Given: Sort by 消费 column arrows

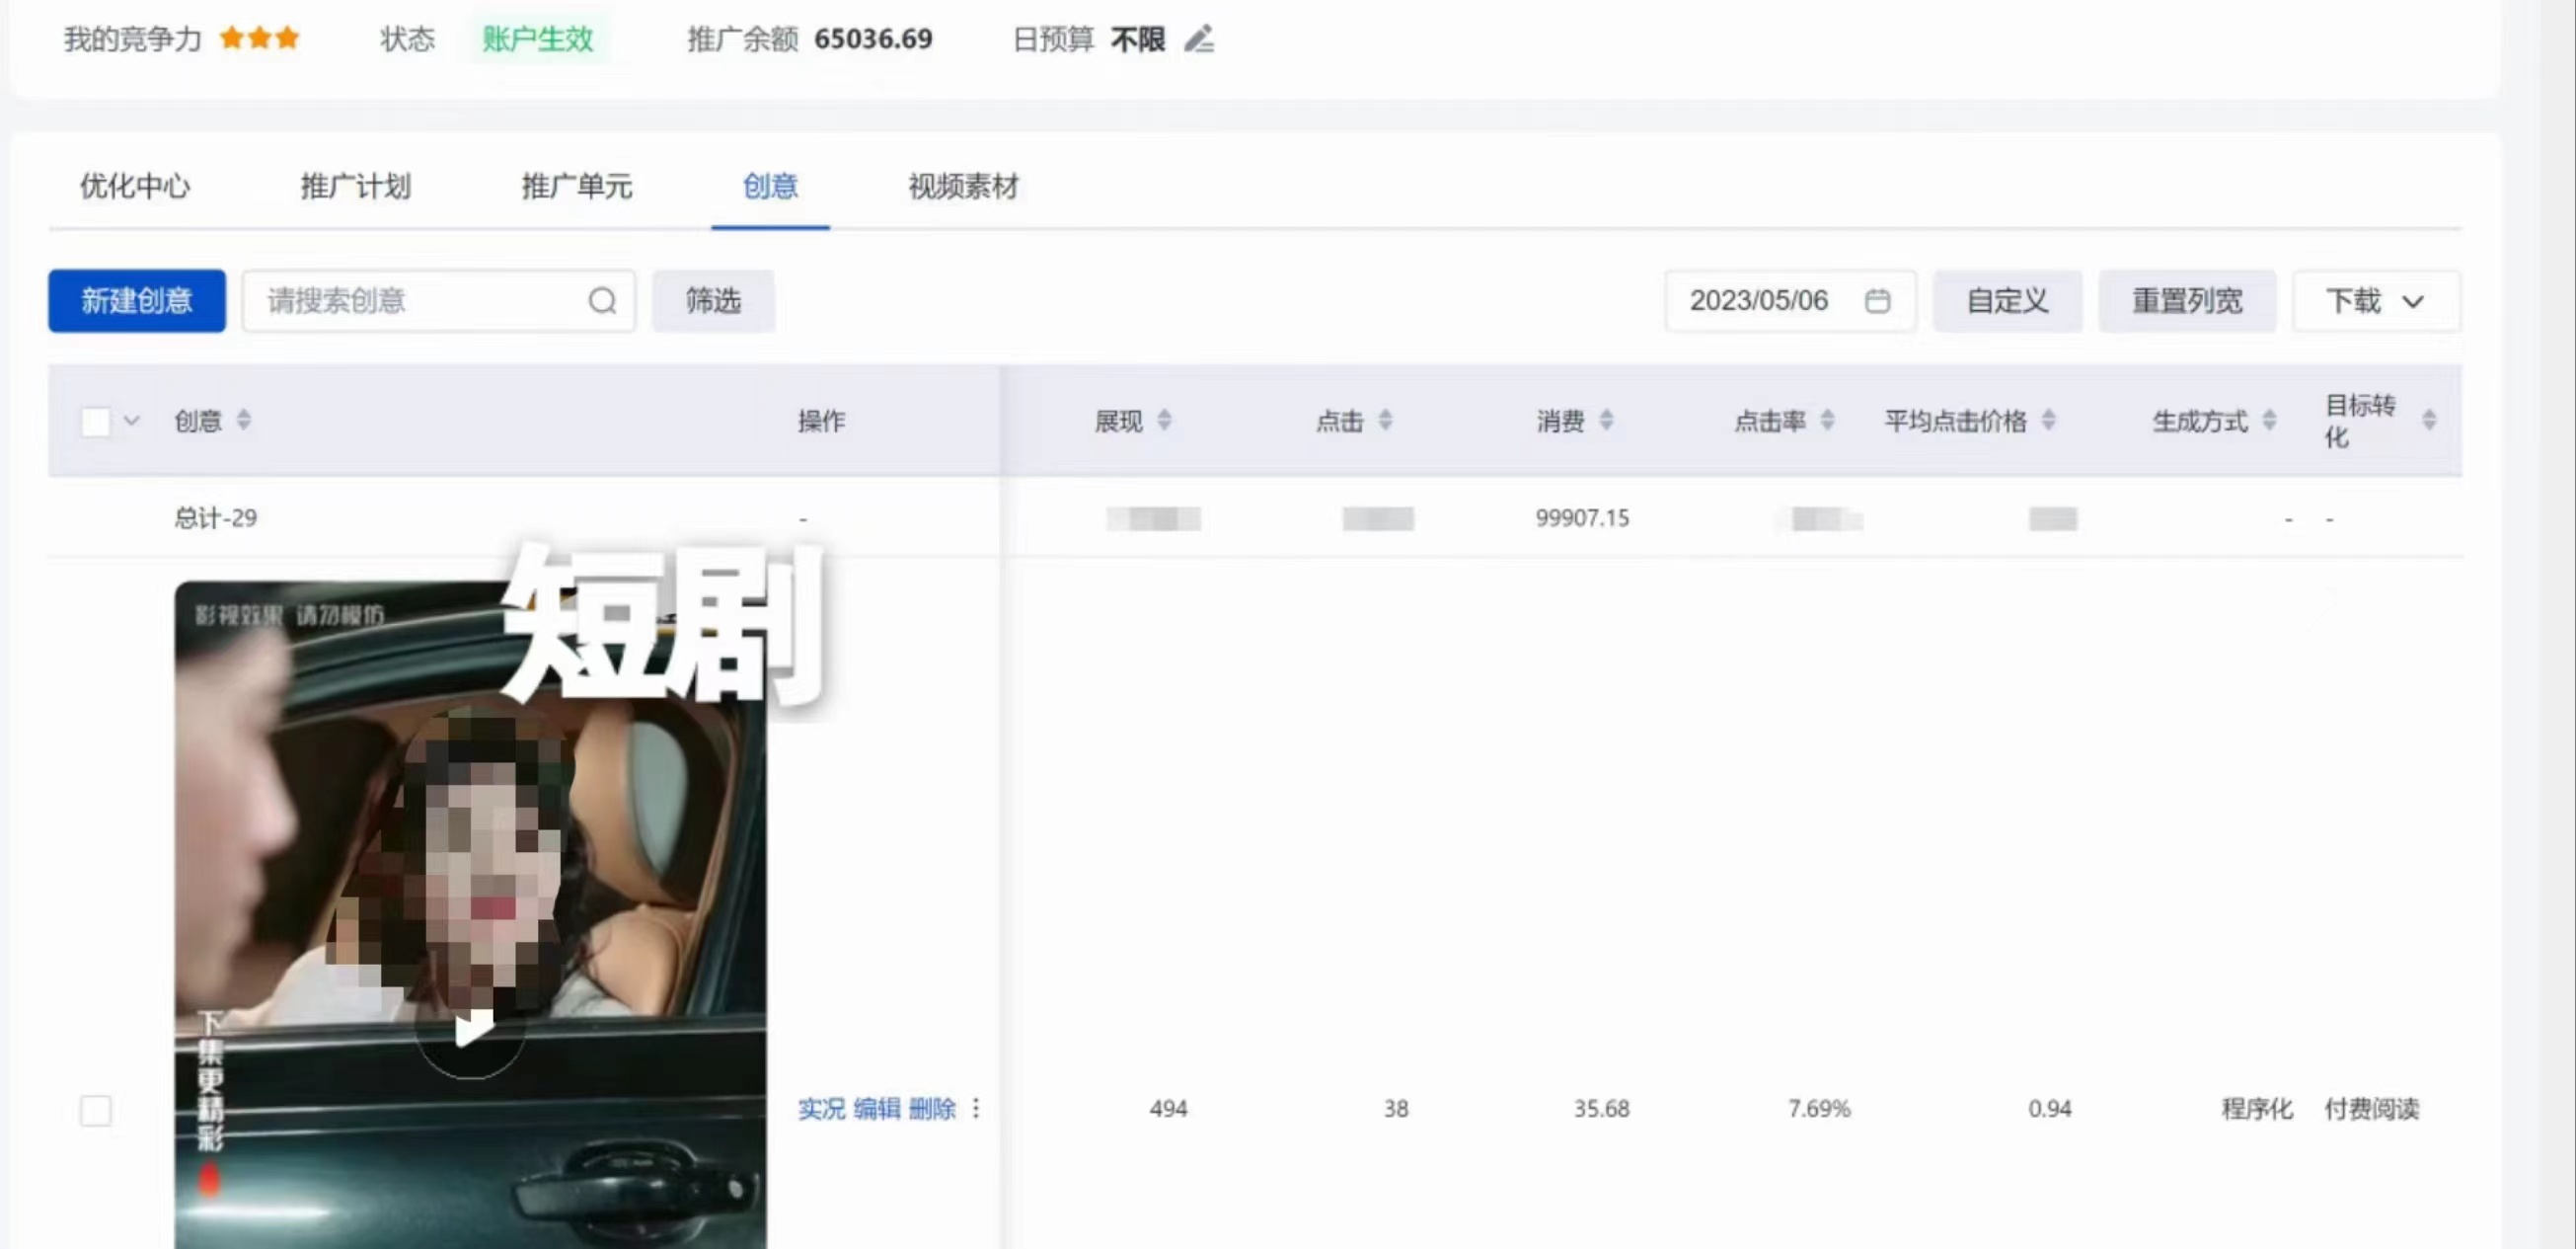Looking at the screenshot, I should (x=1606, y=420).
